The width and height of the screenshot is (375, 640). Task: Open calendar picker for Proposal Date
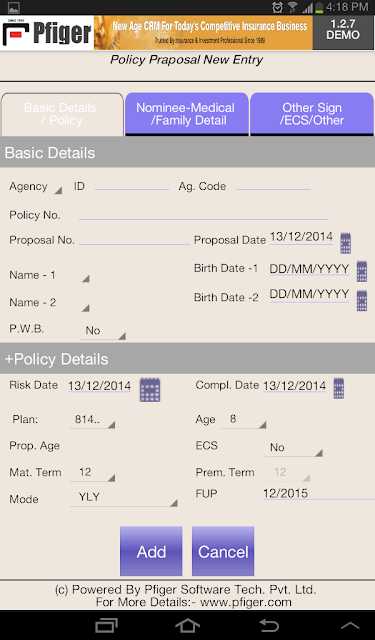point(345,243)
